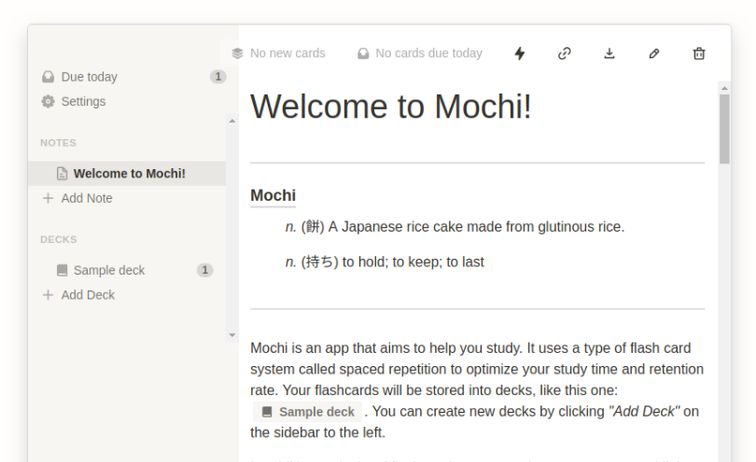756x462 pixels.
Task: Click the download/export icon
Action: 609,53
